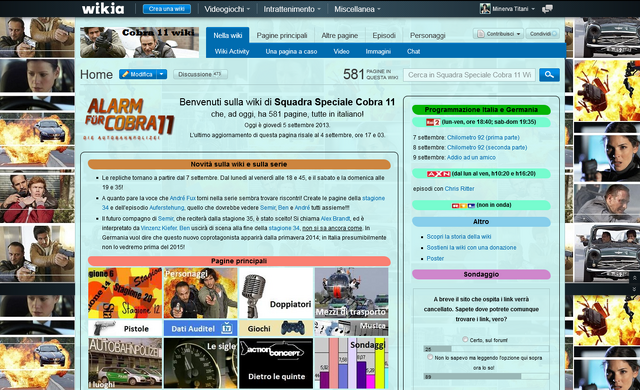Screen dimensions: 640x390
Task: Open the Discussione button
Action: [x=200, y=74]
